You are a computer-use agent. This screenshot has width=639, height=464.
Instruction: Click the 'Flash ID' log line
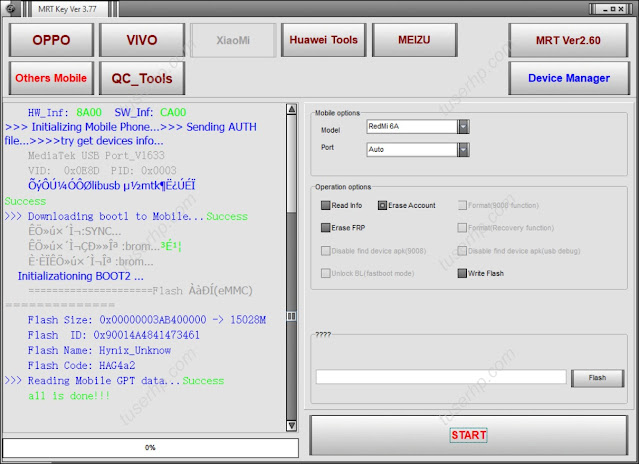coord(114,335)
